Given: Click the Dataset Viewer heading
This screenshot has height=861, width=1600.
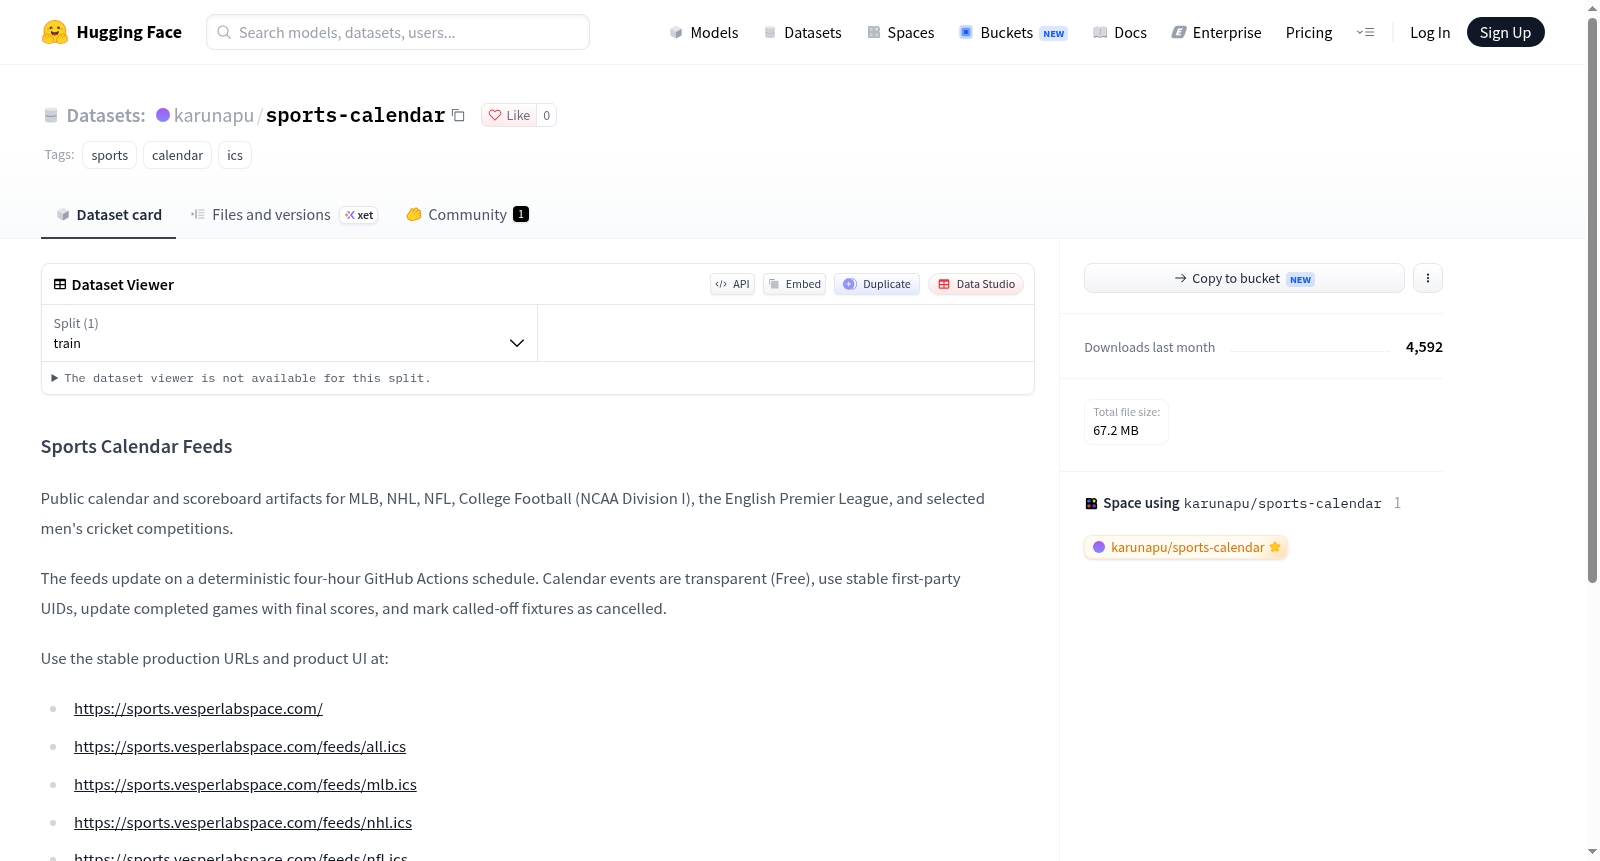Looking at the screenshot, I should tap(122, 285).
